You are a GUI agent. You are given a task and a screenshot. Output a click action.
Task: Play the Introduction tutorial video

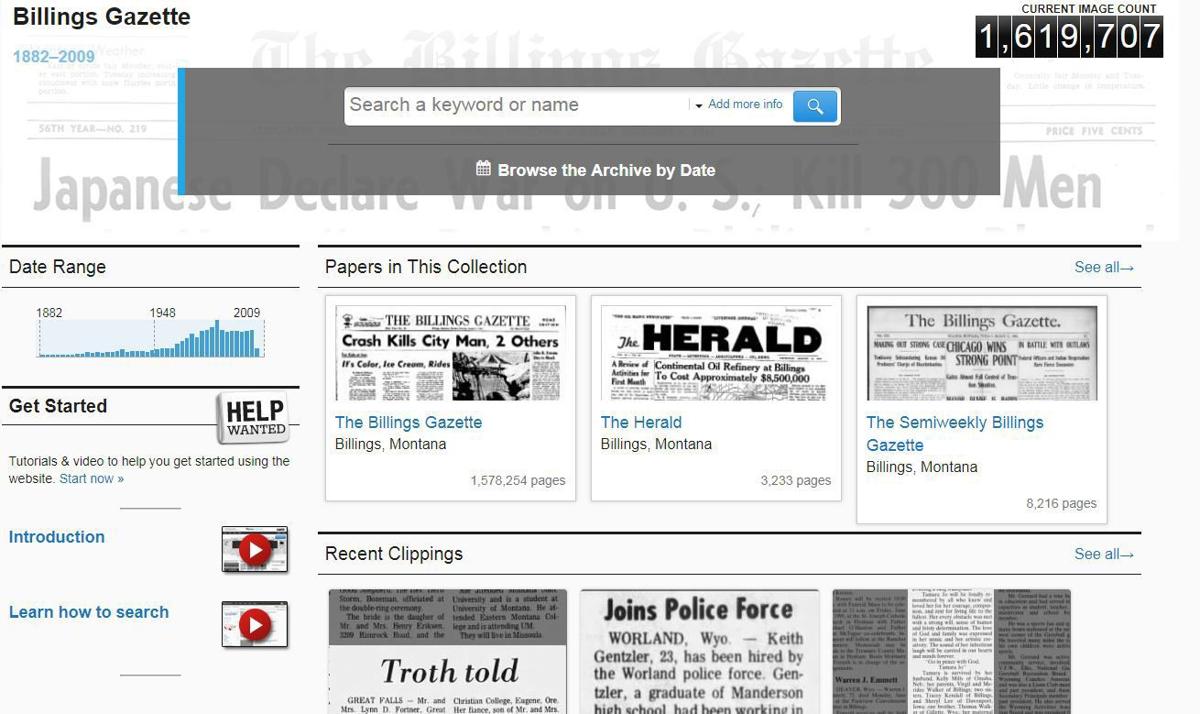point(255,548)
